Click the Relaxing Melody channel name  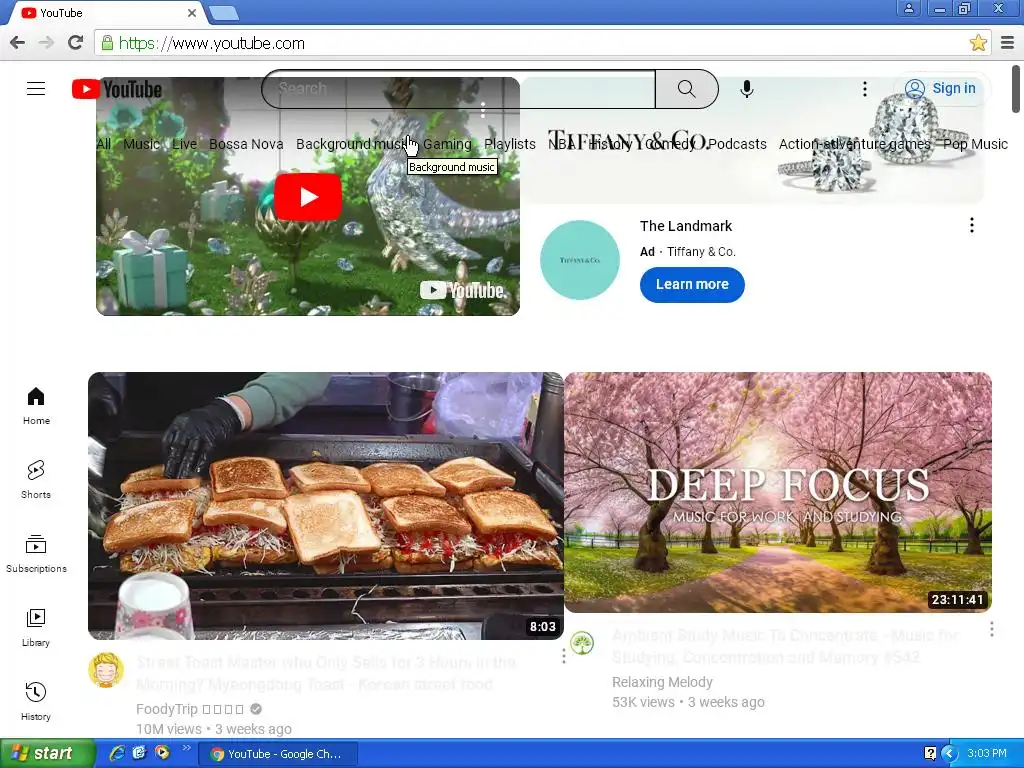pyautogui.click(x=662, y=682)
